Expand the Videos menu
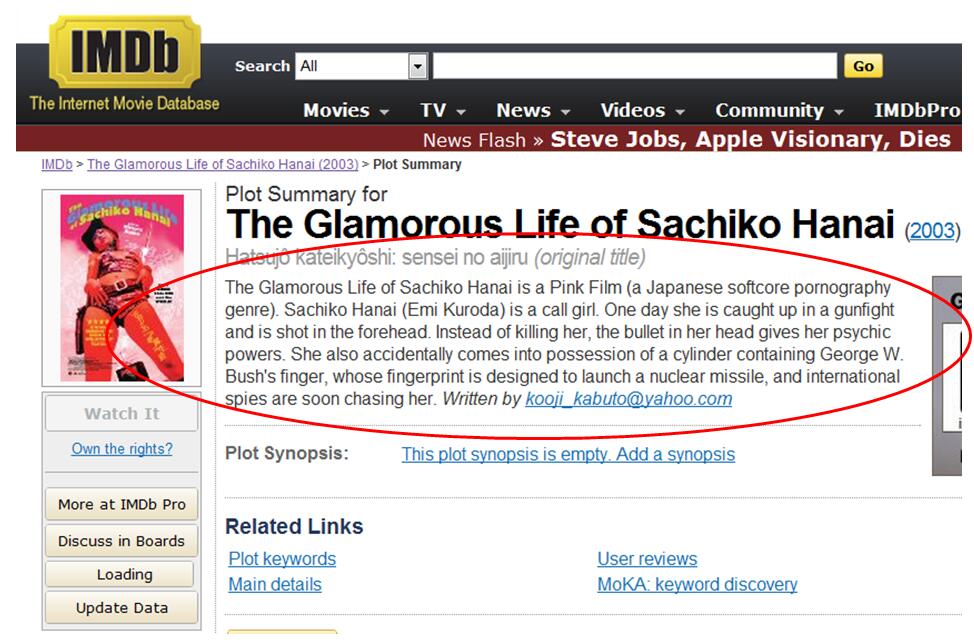Viewport: 974px width, 644px height. tap(642, 111)
